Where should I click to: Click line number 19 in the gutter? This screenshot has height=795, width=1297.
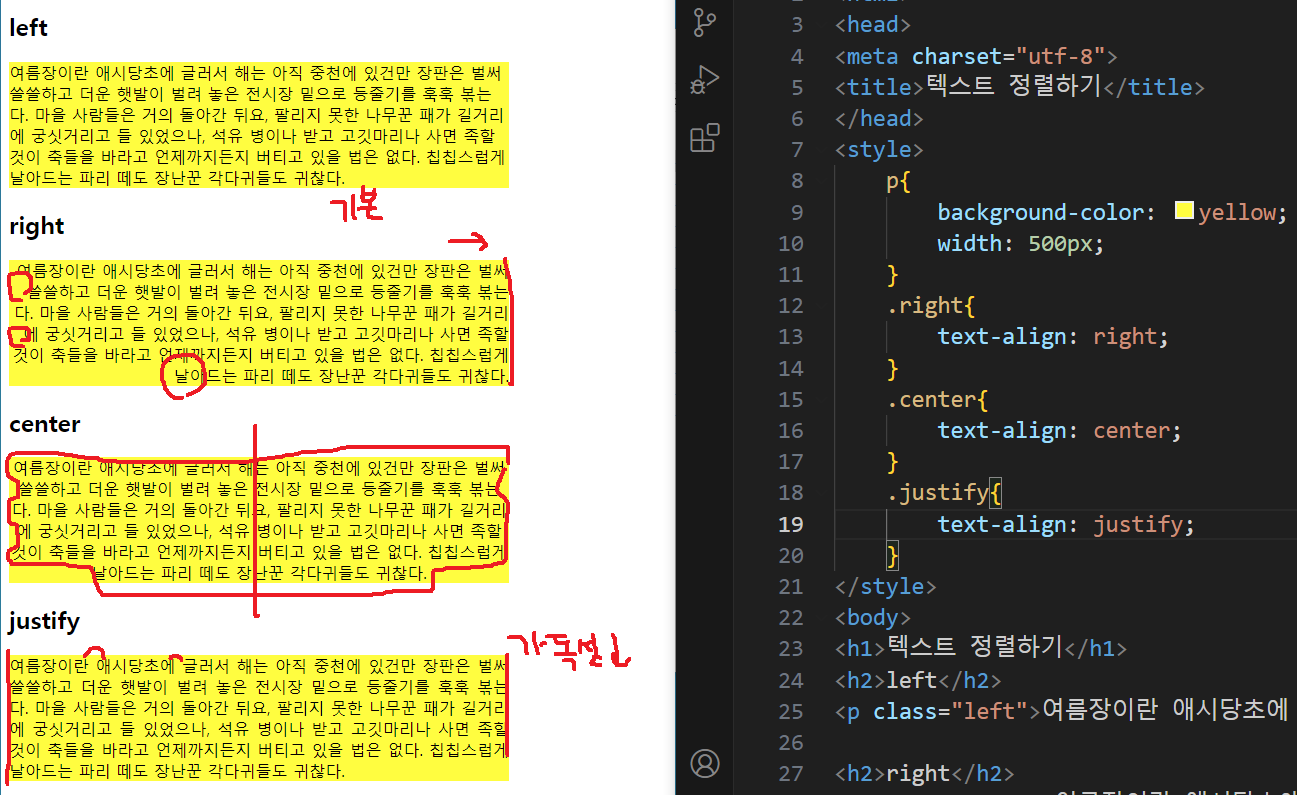point(790,524)
